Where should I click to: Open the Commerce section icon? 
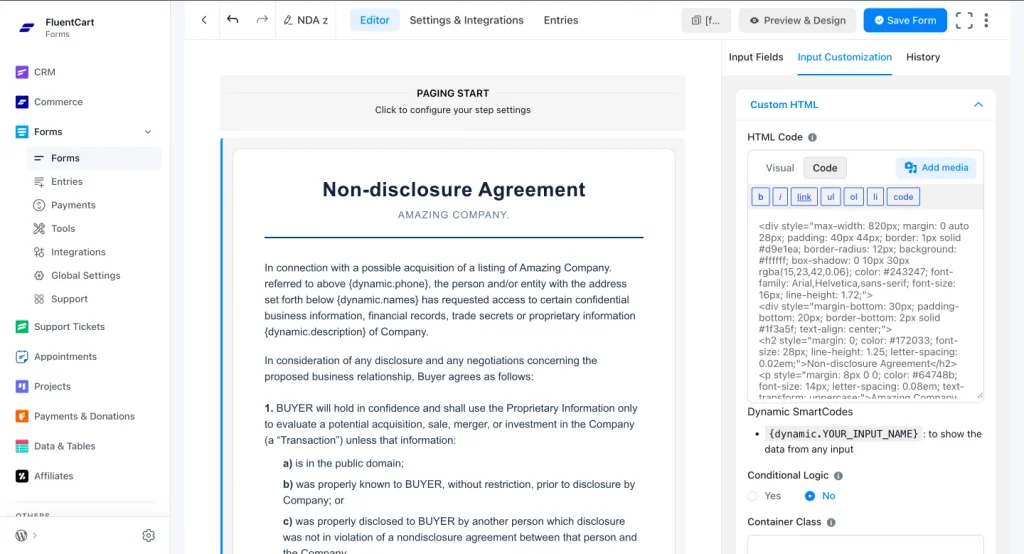coord(22,102)
